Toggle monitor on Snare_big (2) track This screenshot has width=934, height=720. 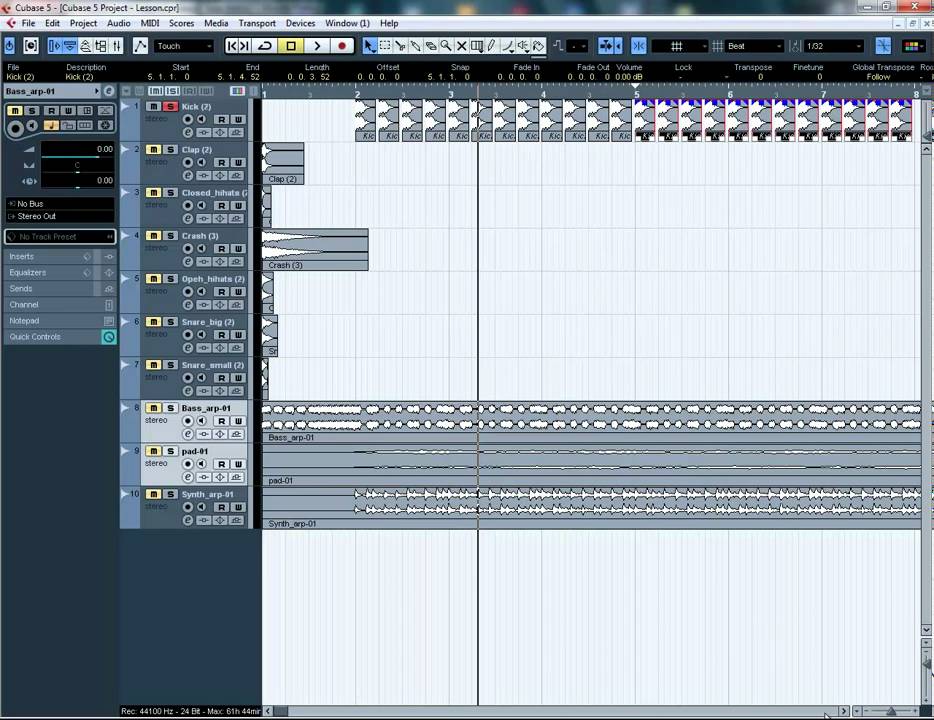(202, 334)
